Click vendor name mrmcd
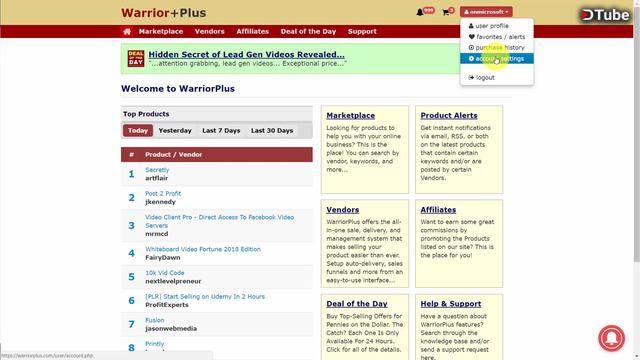Viewport: 640px width, 360px height. [x=157, y=234]
